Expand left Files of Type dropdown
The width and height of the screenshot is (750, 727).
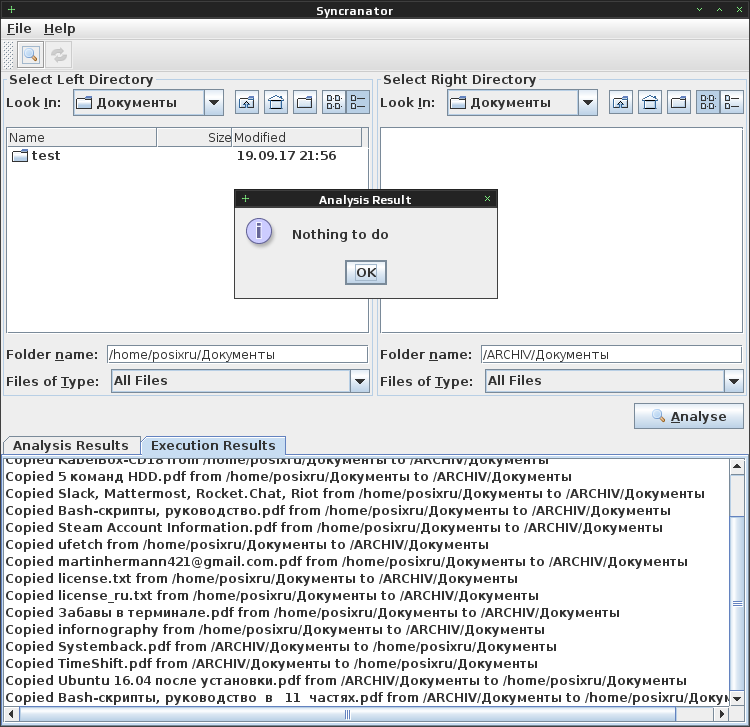point(240,381)
